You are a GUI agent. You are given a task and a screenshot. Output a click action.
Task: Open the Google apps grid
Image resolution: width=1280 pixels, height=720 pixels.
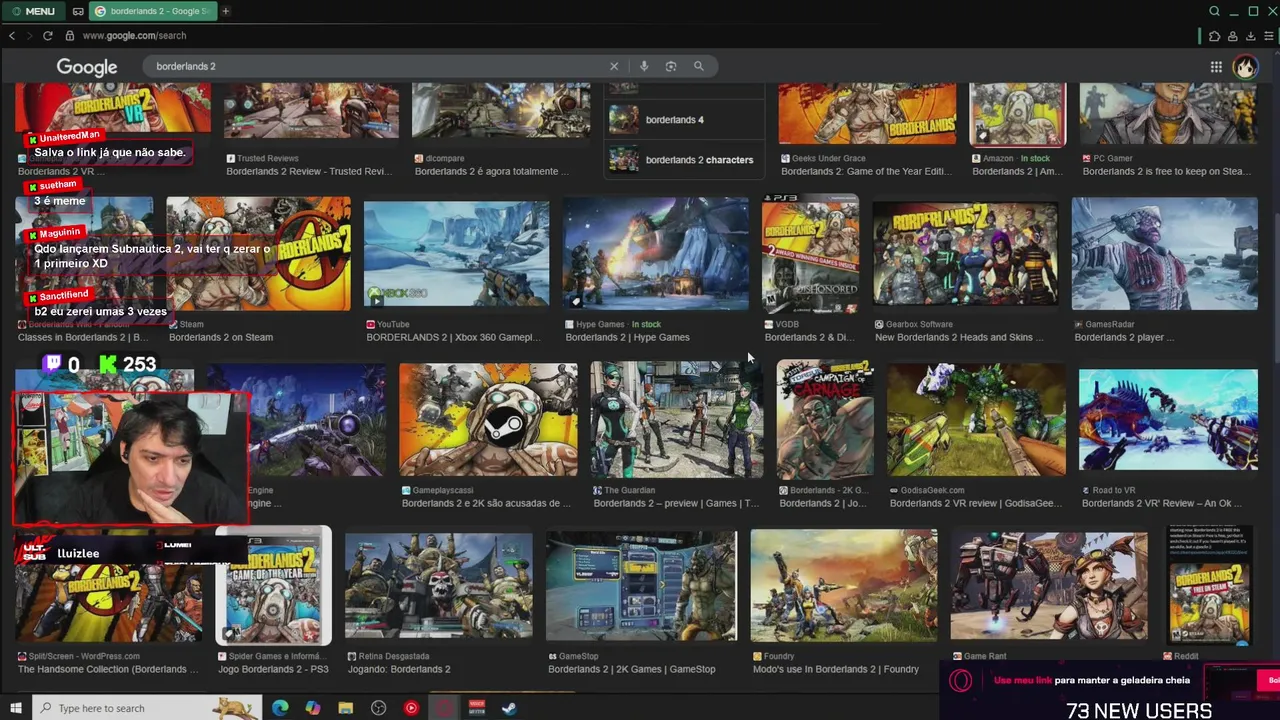1216,67
